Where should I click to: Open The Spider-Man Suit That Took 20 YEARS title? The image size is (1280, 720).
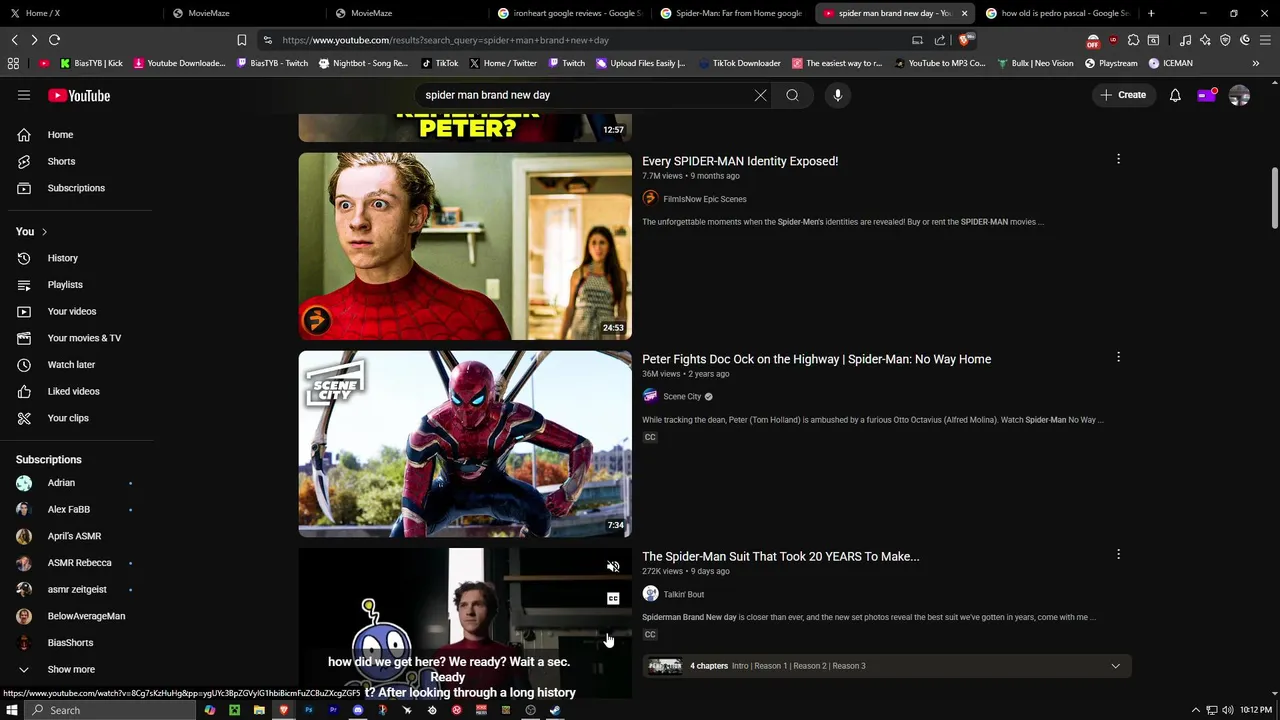click(x=780, y=556)
